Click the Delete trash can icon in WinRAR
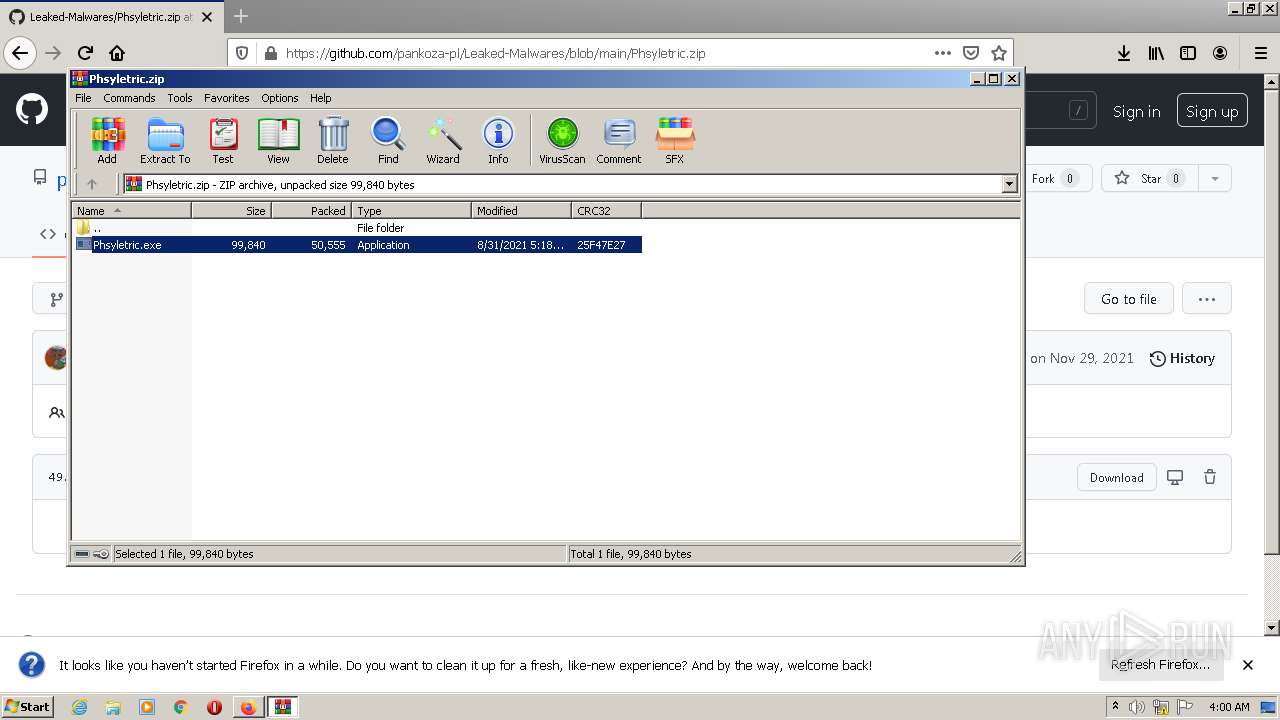 pyautogui.click(x=333, y=140)
